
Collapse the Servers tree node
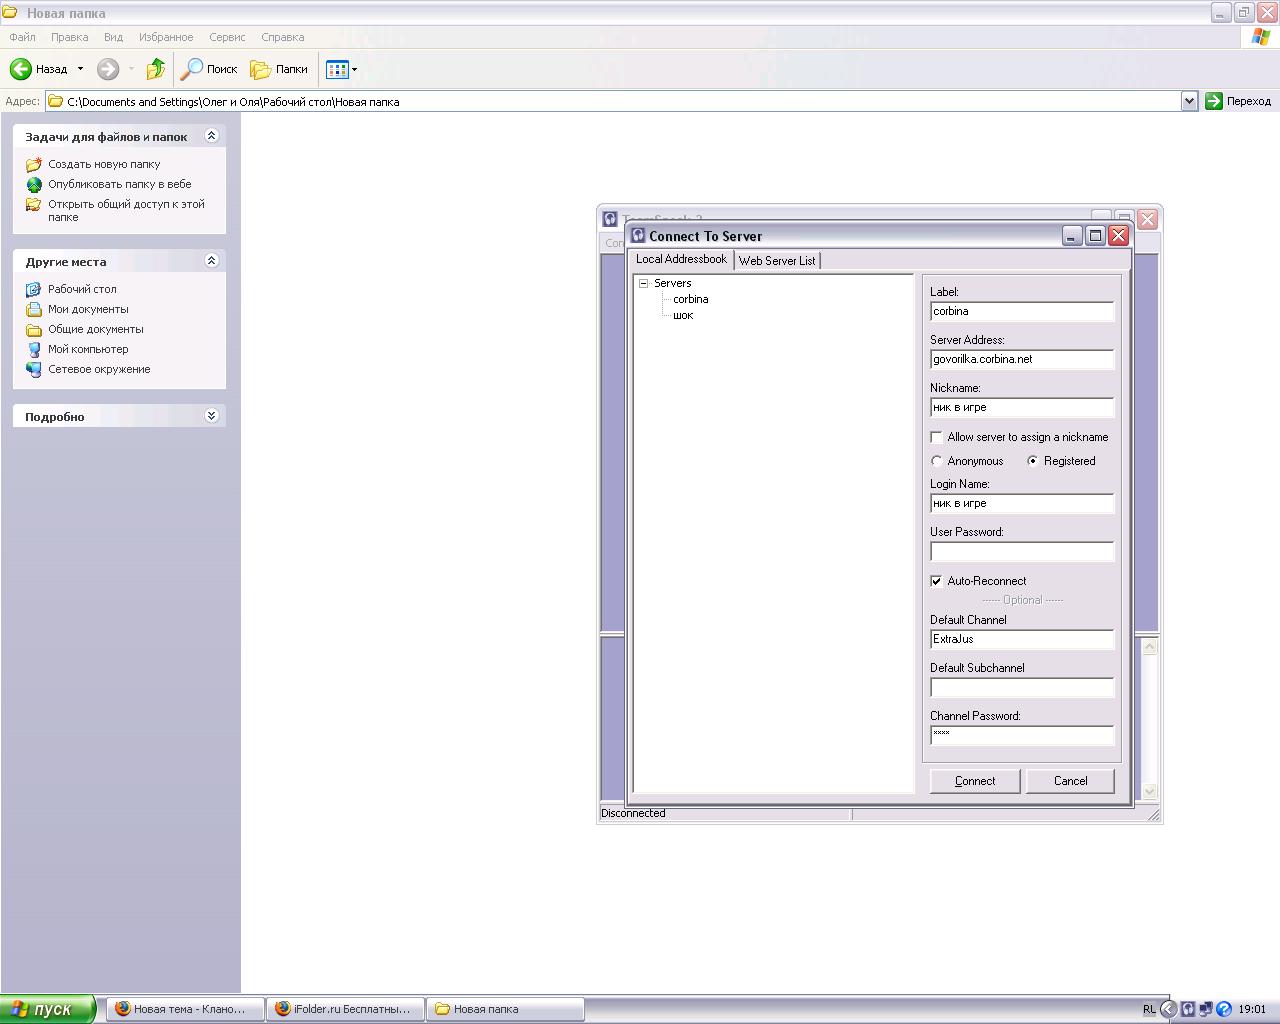click(644, 283)
